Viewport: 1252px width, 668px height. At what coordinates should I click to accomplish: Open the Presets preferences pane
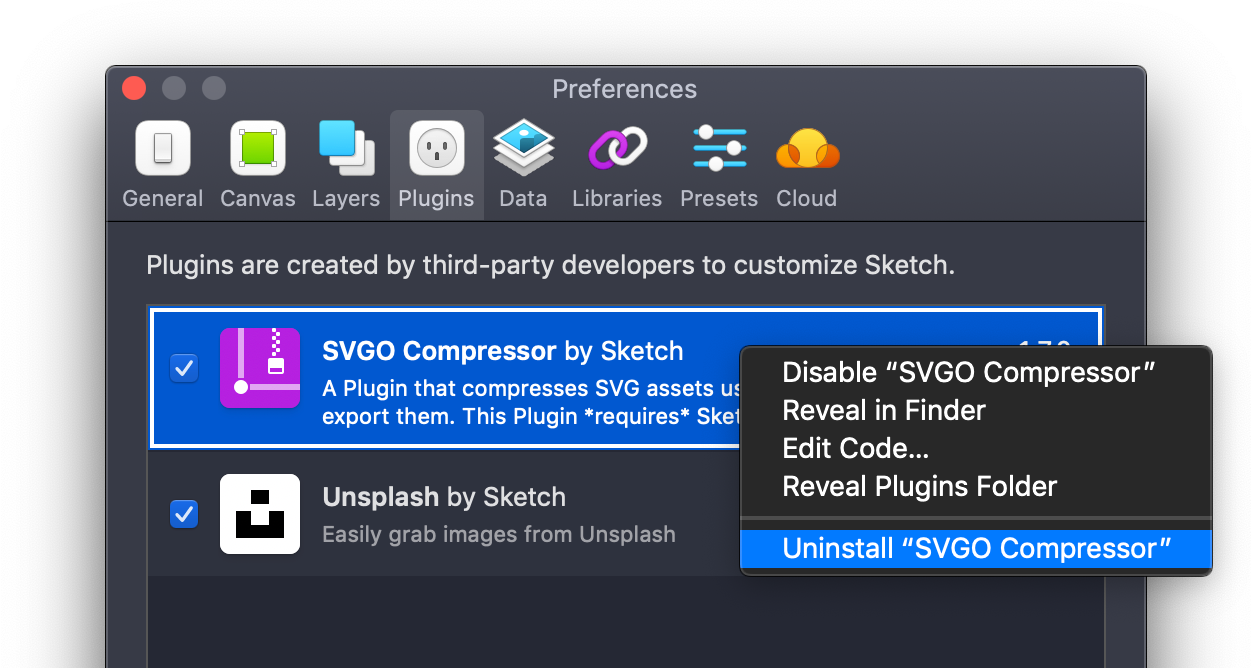point(719,165)
